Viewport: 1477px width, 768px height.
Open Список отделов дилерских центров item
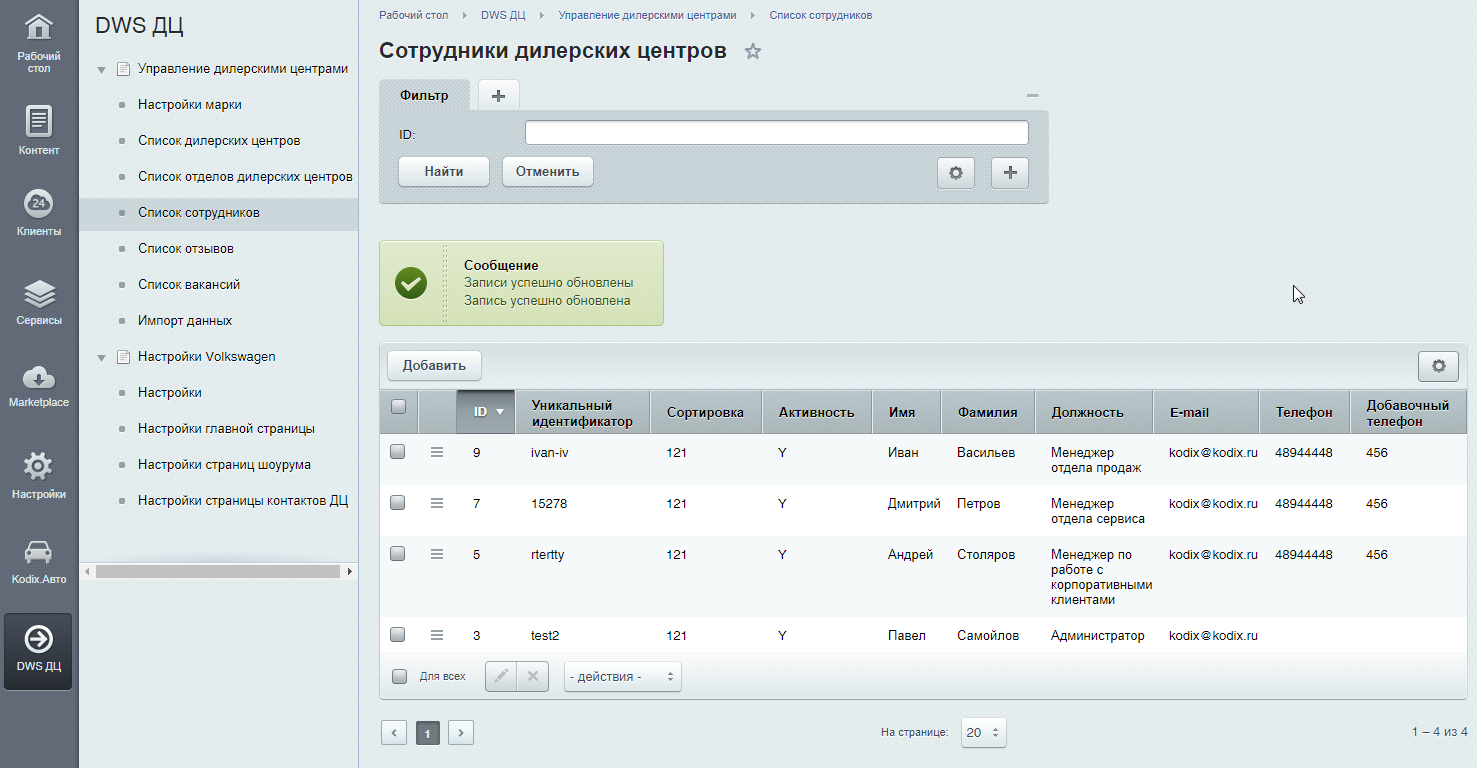click(245, 177)
